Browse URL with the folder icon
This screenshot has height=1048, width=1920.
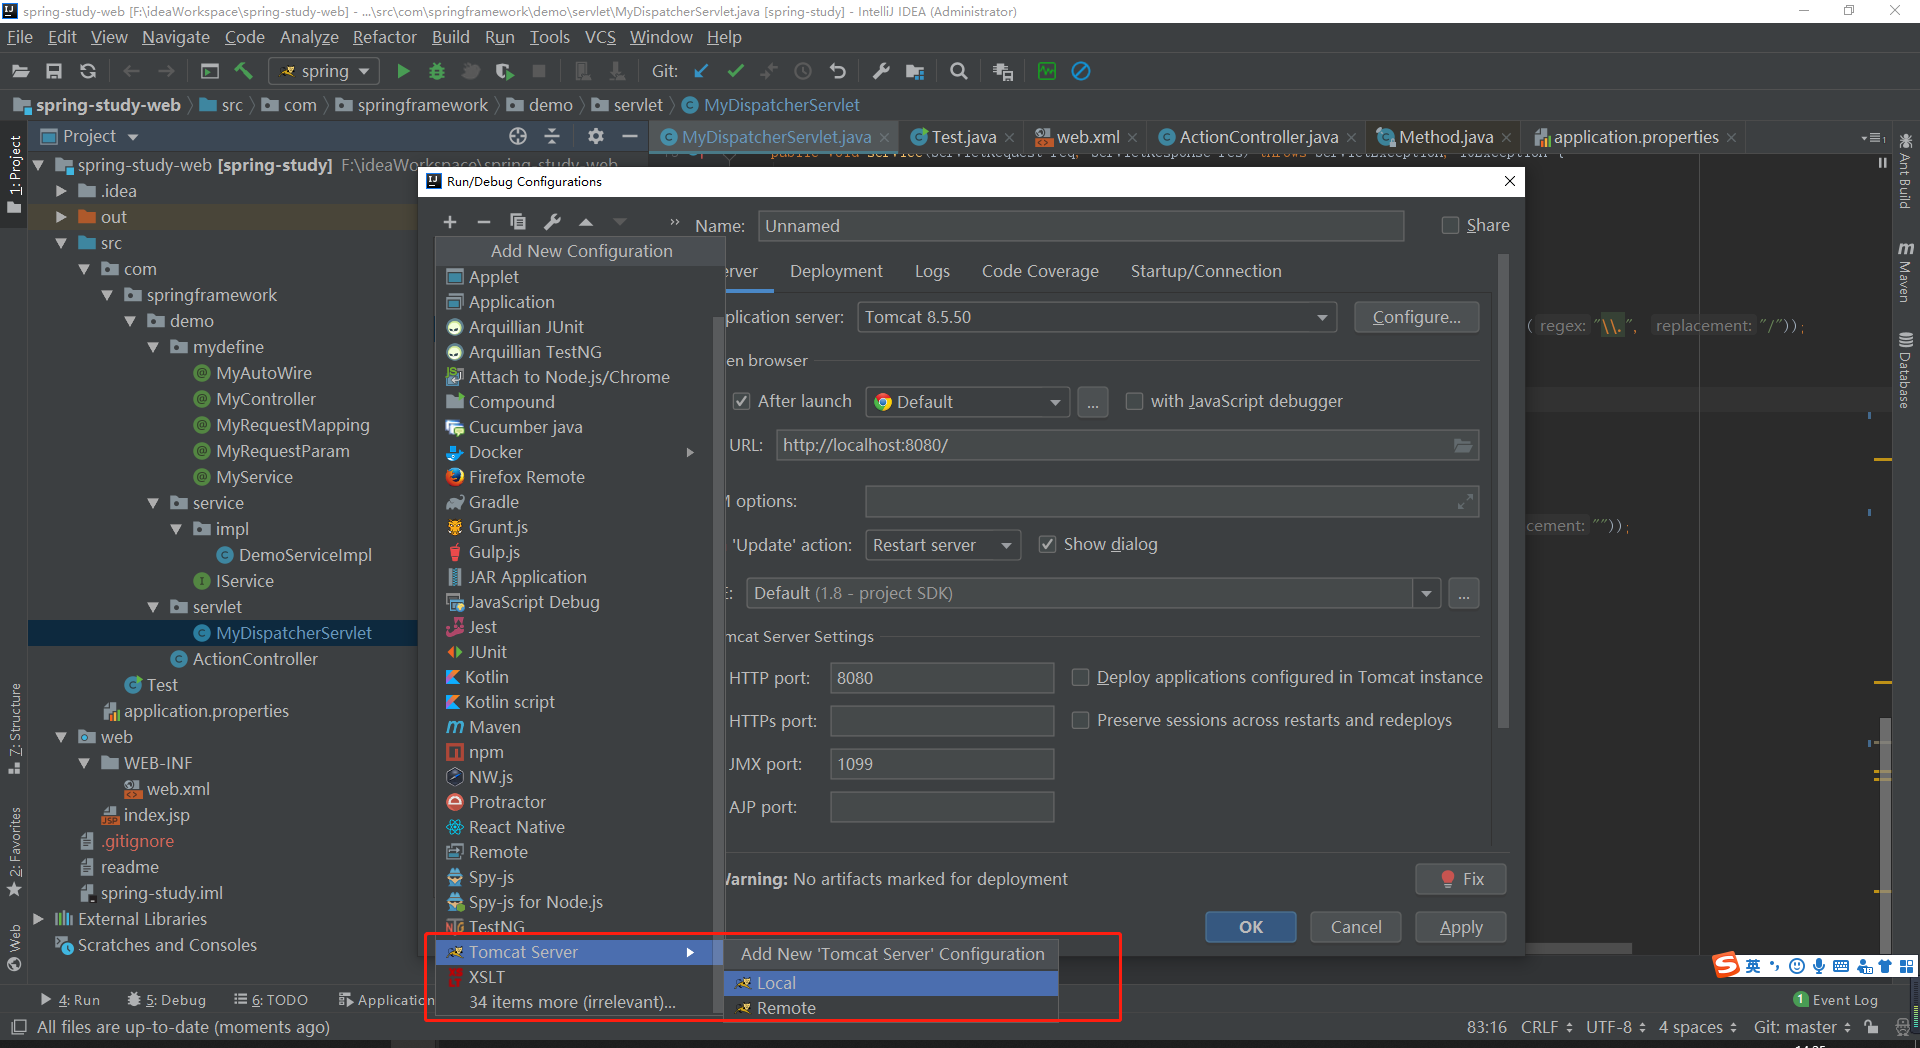[x=1463, y=445]
